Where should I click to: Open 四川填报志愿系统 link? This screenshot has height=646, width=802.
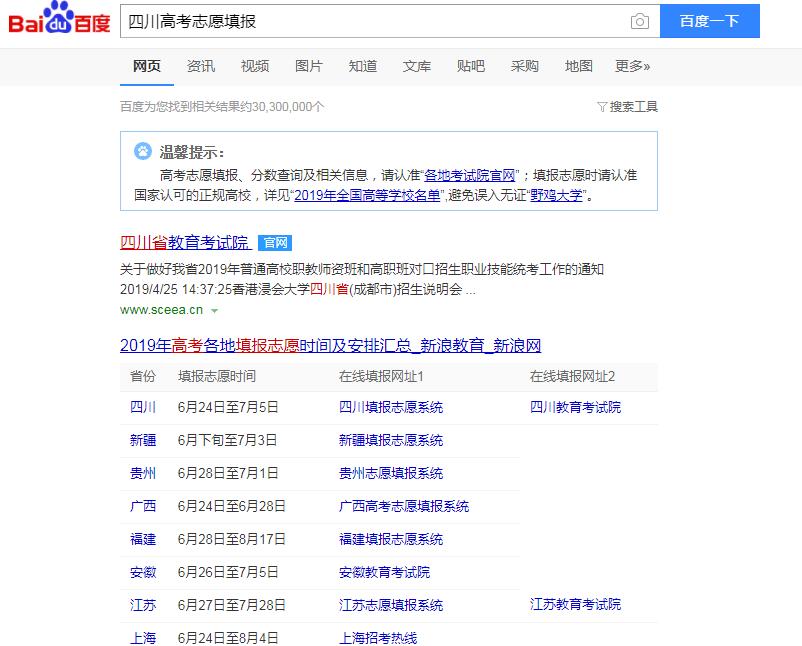(391, 407)
